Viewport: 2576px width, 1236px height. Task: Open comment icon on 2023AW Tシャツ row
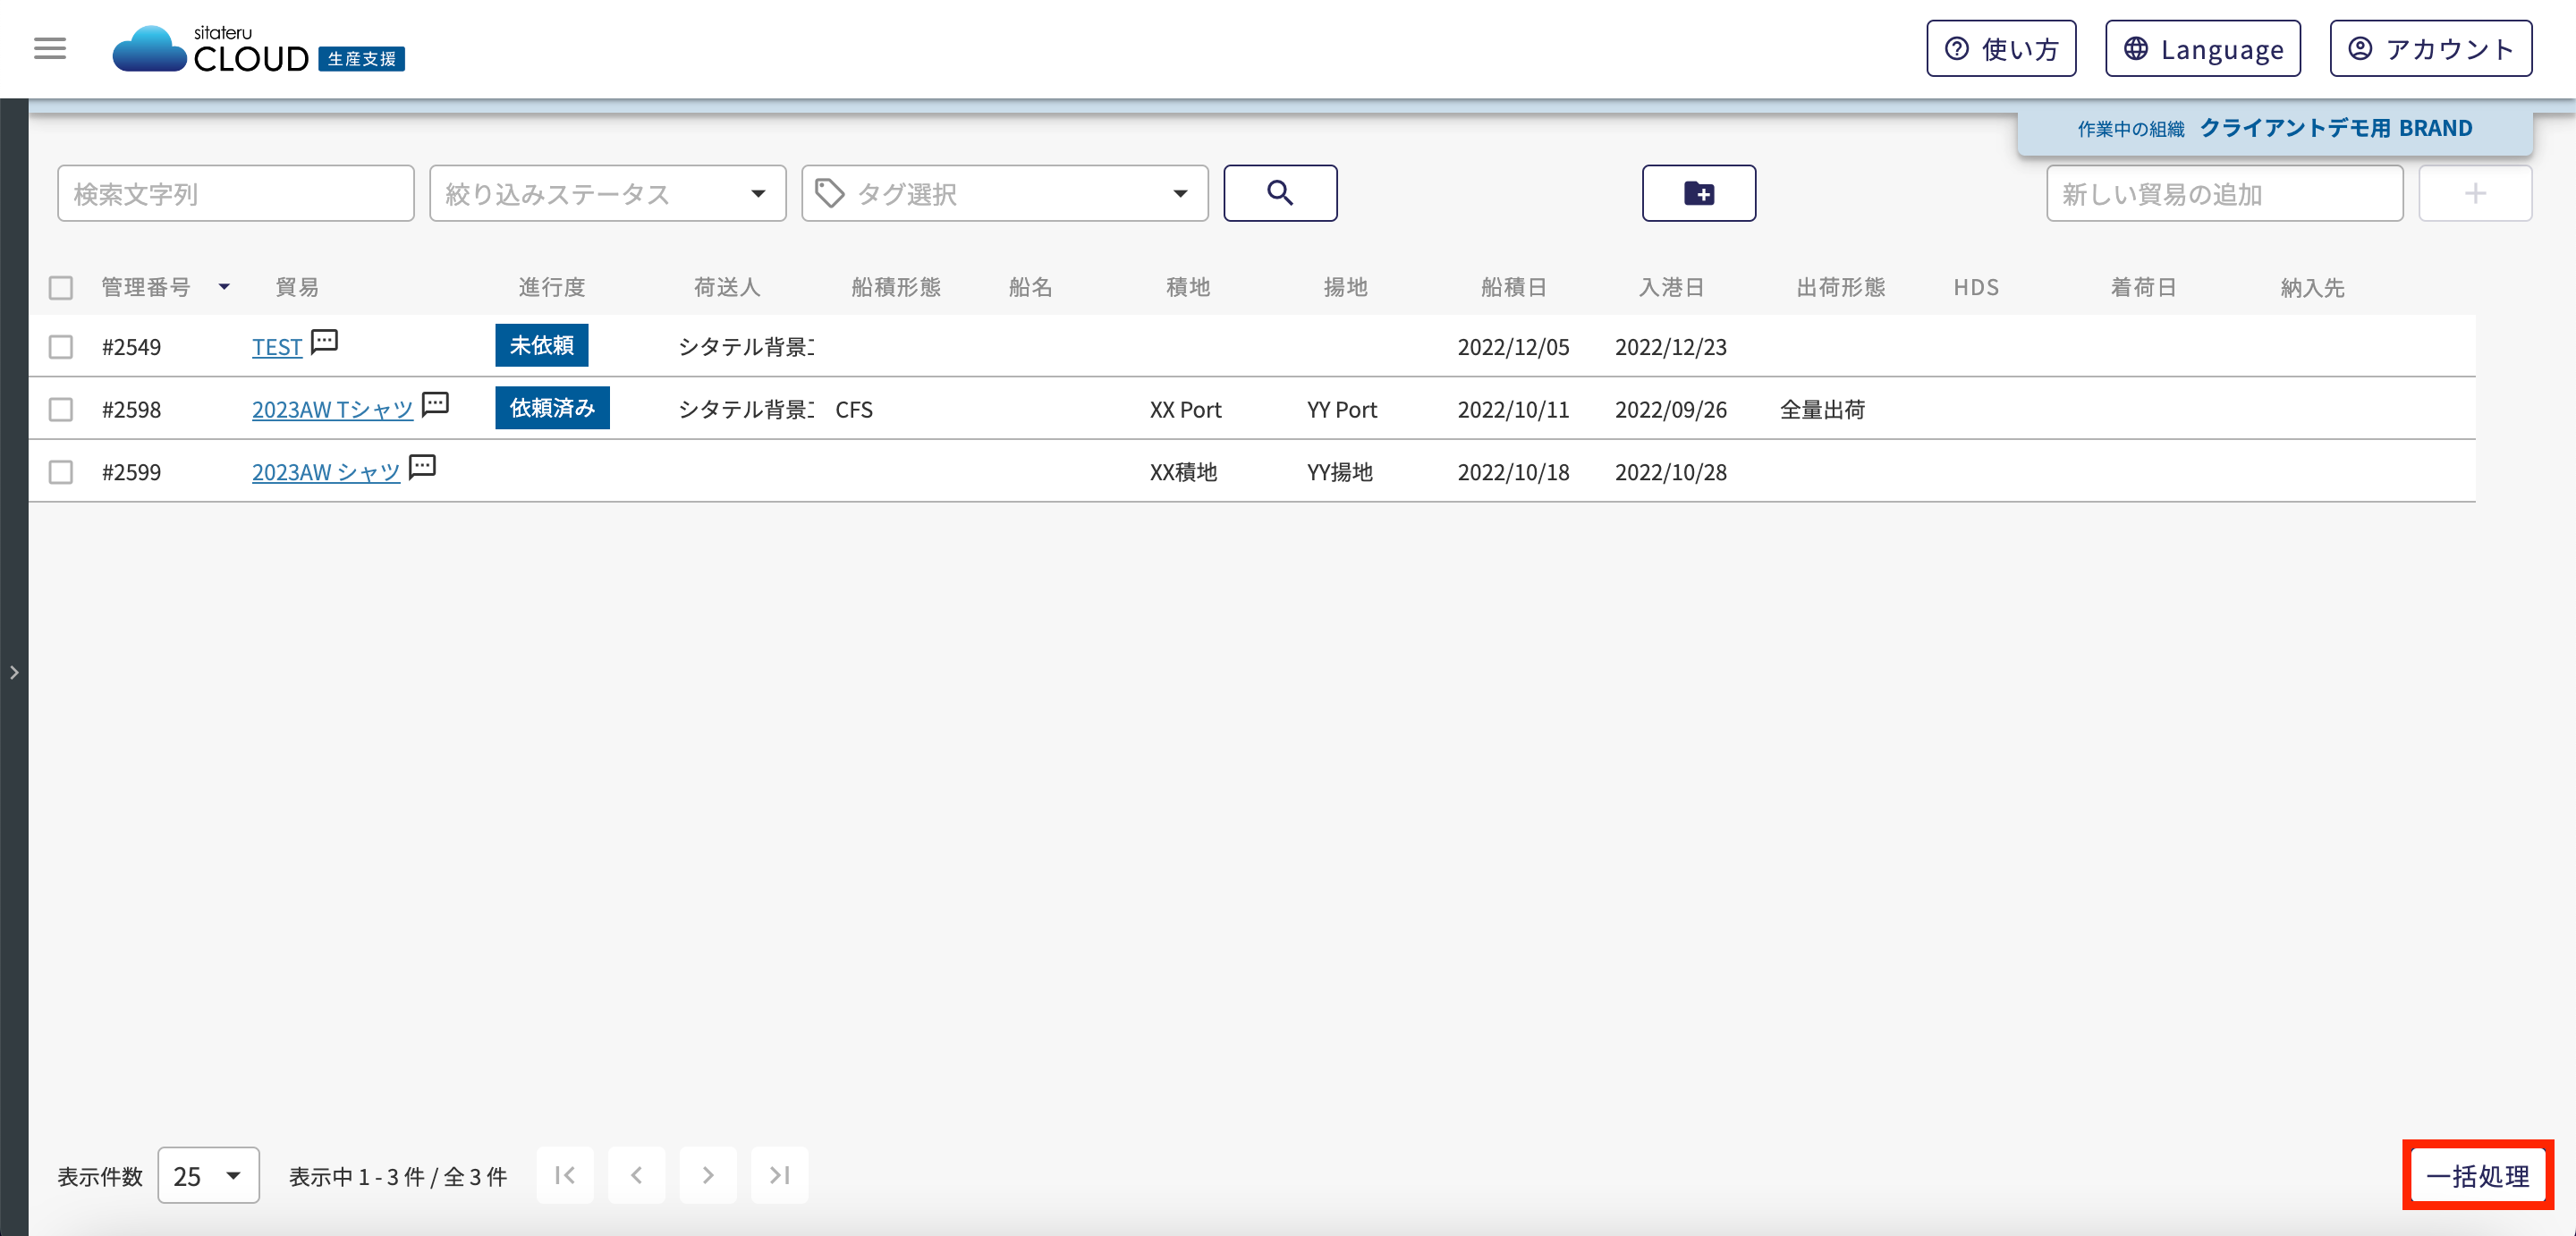pos(435,404)
